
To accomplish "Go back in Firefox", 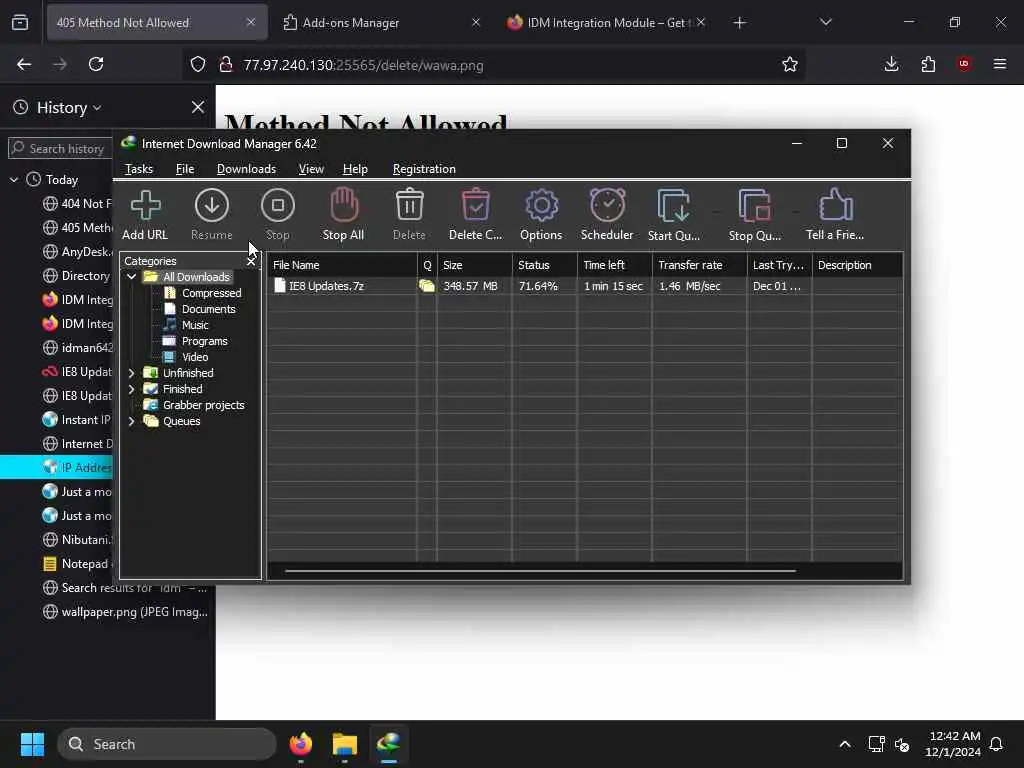I will 24,64.
